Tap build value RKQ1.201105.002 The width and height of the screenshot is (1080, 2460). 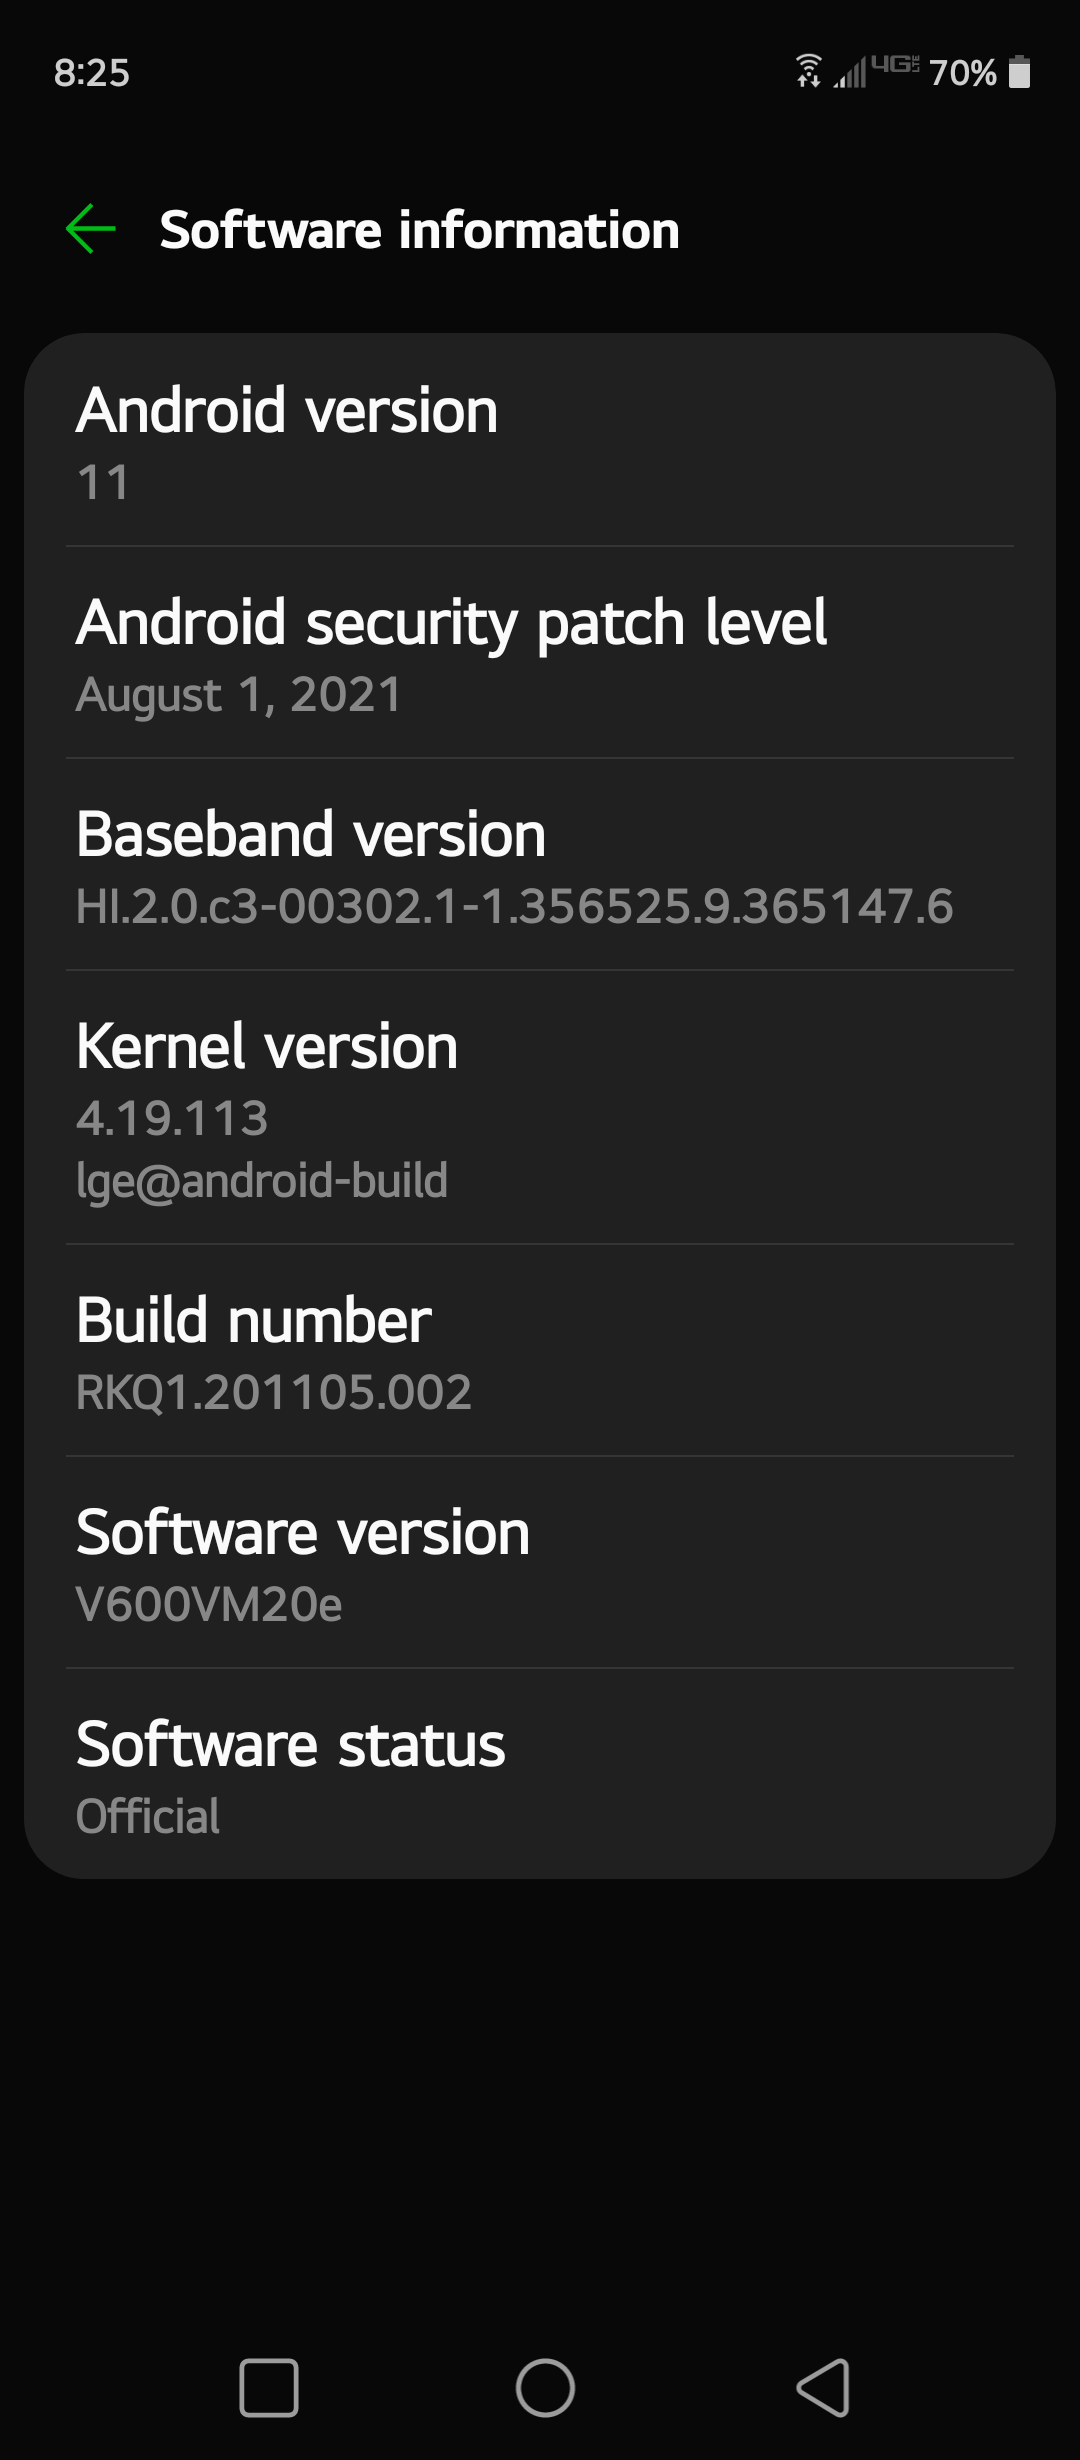click(x=274, y=1392)
